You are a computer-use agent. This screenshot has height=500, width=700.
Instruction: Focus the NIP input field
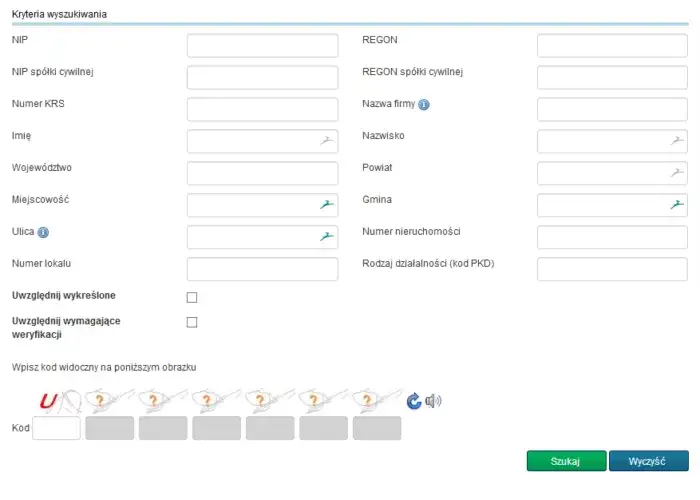point(262,45)
